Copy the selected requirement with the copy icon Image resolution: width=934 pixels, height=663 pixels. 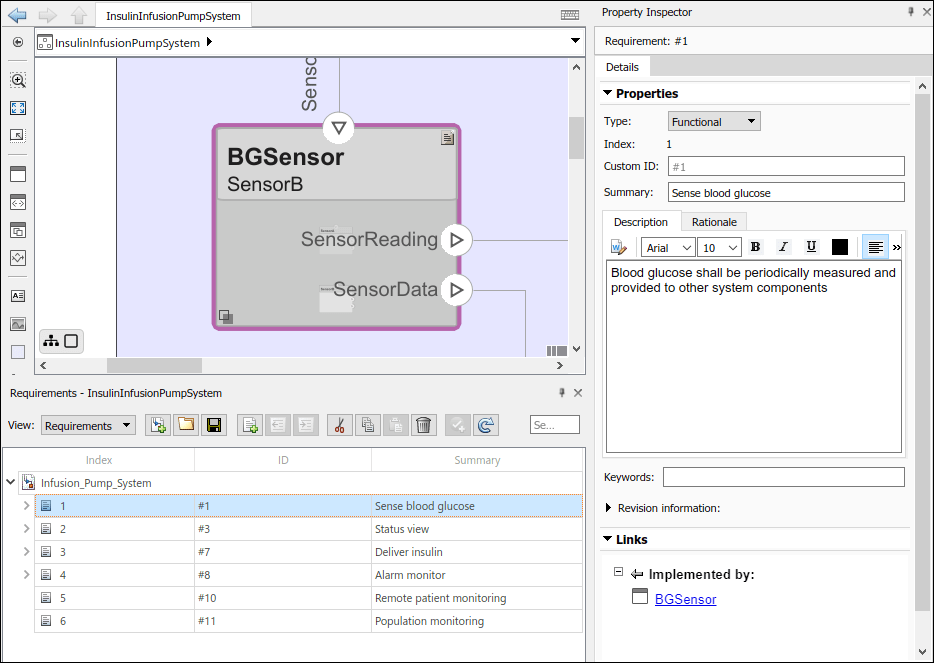tap(367, 424)
